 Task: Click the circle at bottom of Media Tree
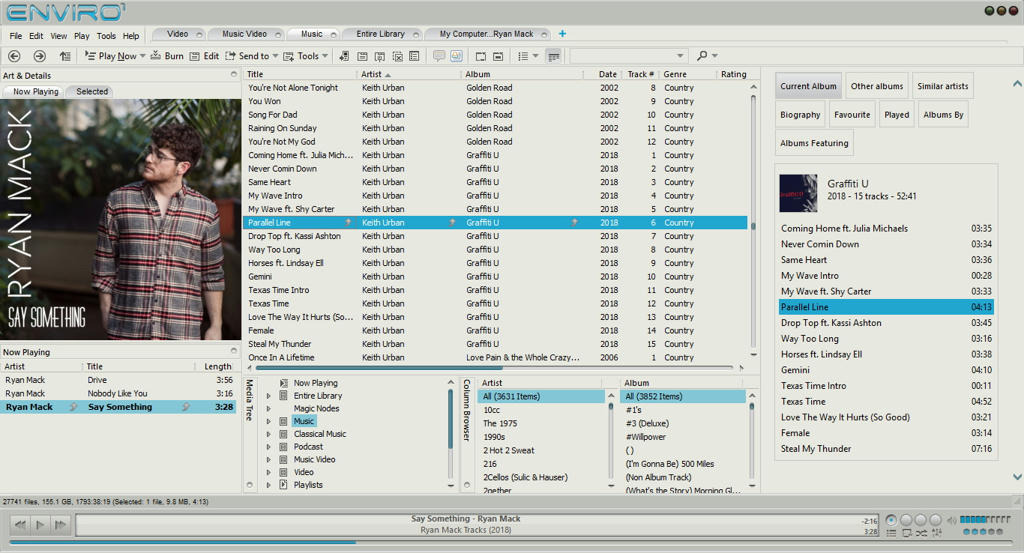tap(249, 485)
